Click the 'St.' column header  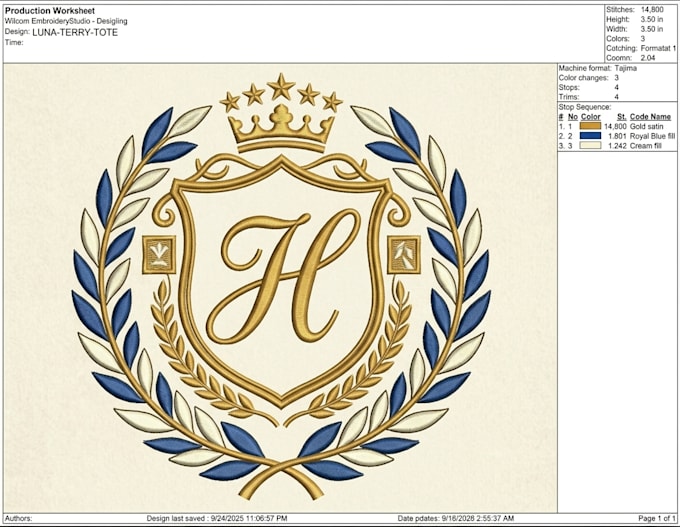pos(622,117)
